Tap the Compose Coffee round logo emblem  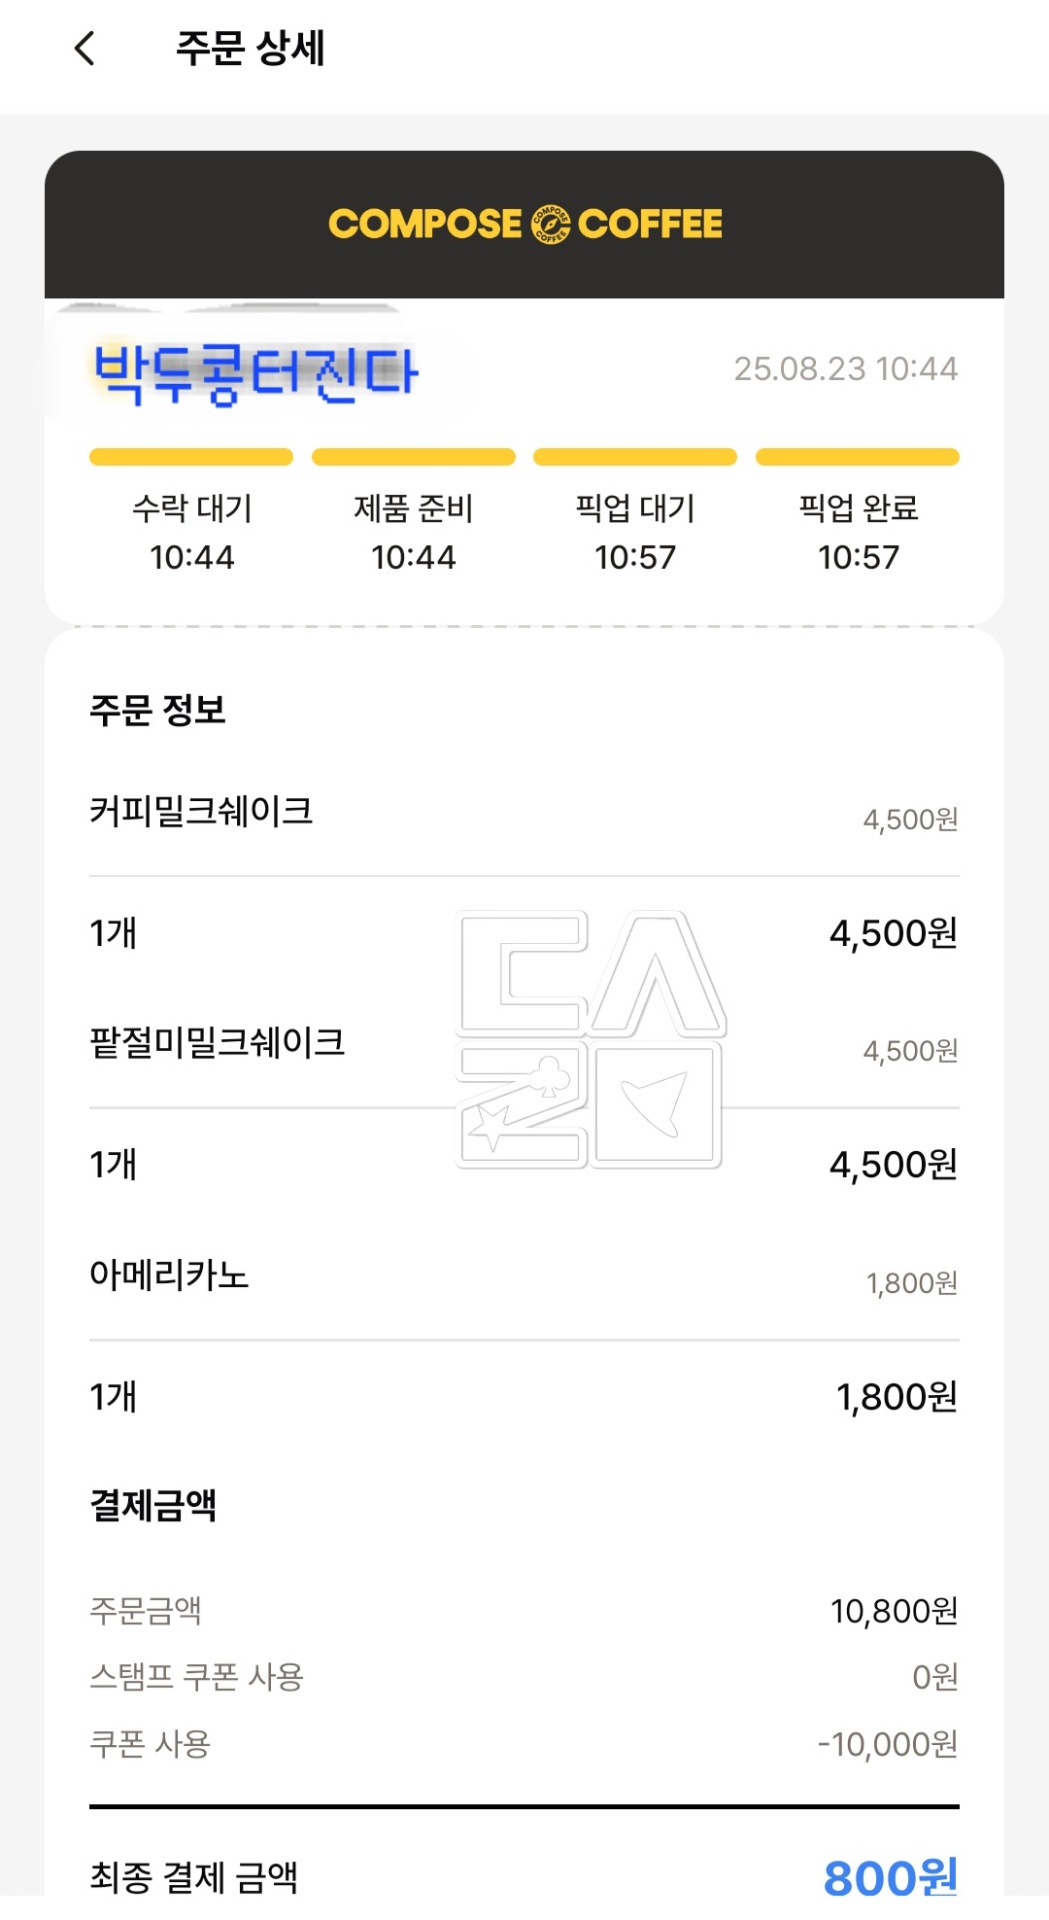click(x=550, y=224)
